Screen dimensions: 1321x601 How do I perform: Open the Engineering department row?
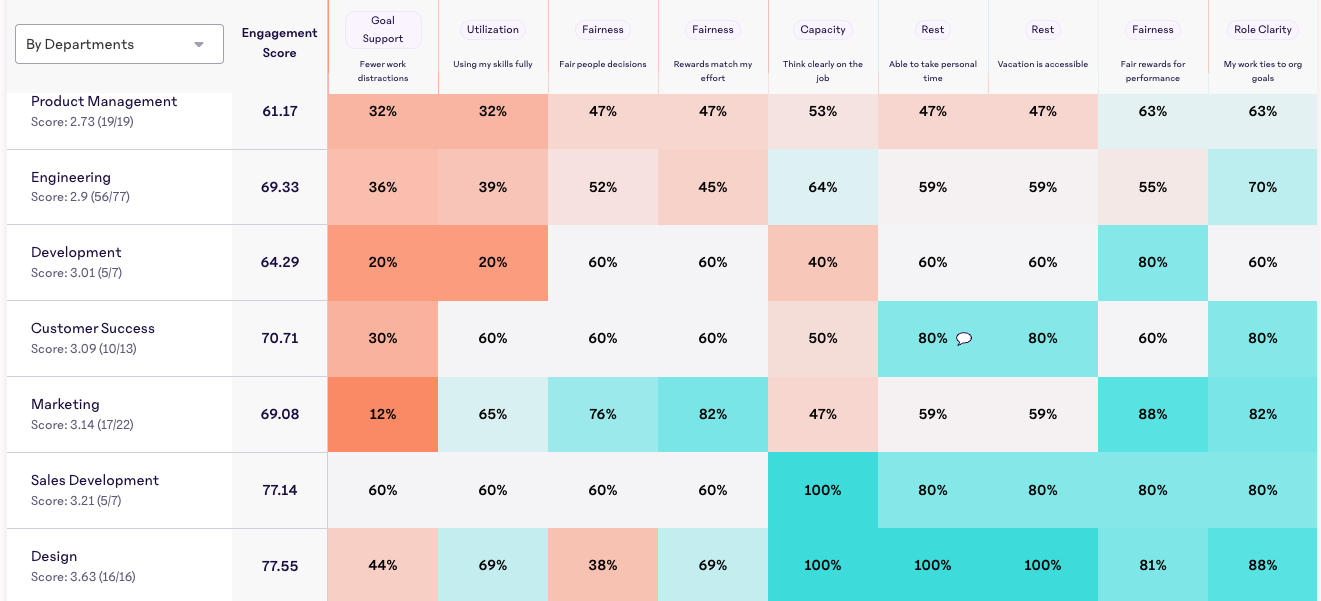point(71,178)
